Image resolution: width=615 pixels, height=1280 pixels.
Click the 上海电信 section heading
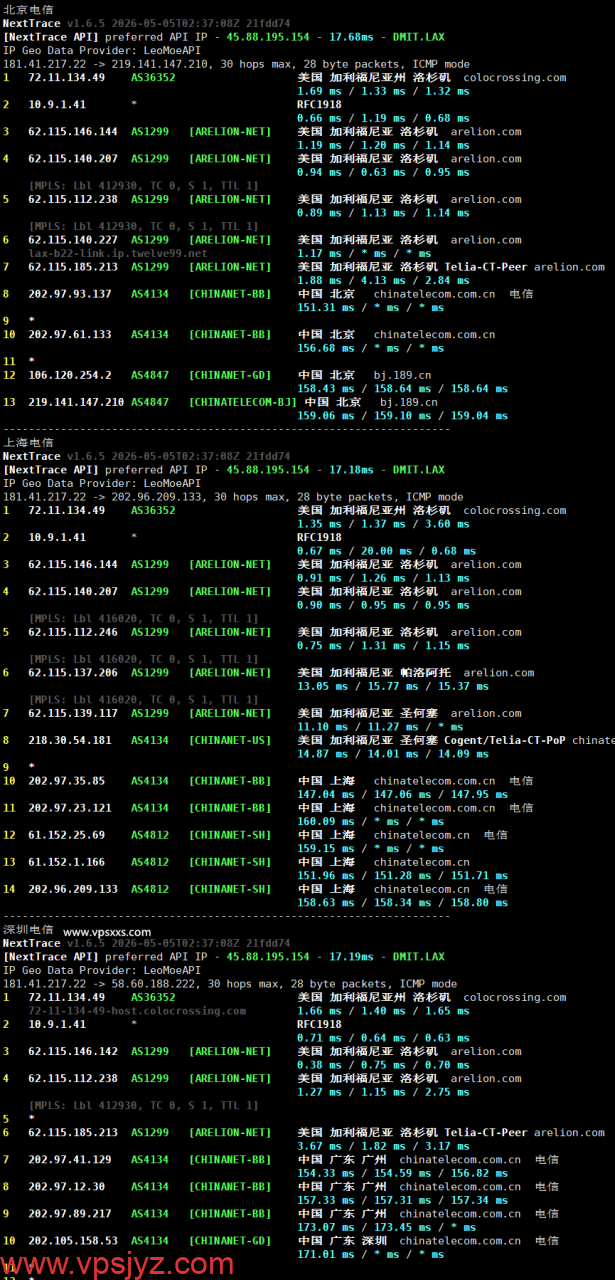pos(28,442)
